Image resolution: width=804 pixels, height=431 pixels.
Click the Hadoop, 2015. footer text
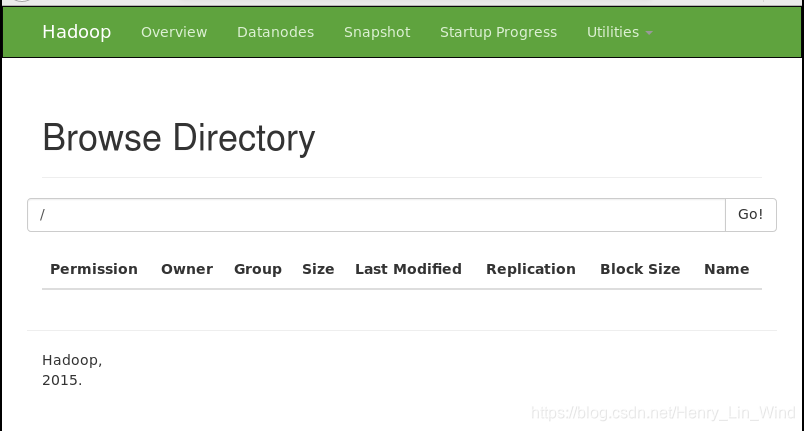point(72,370)
